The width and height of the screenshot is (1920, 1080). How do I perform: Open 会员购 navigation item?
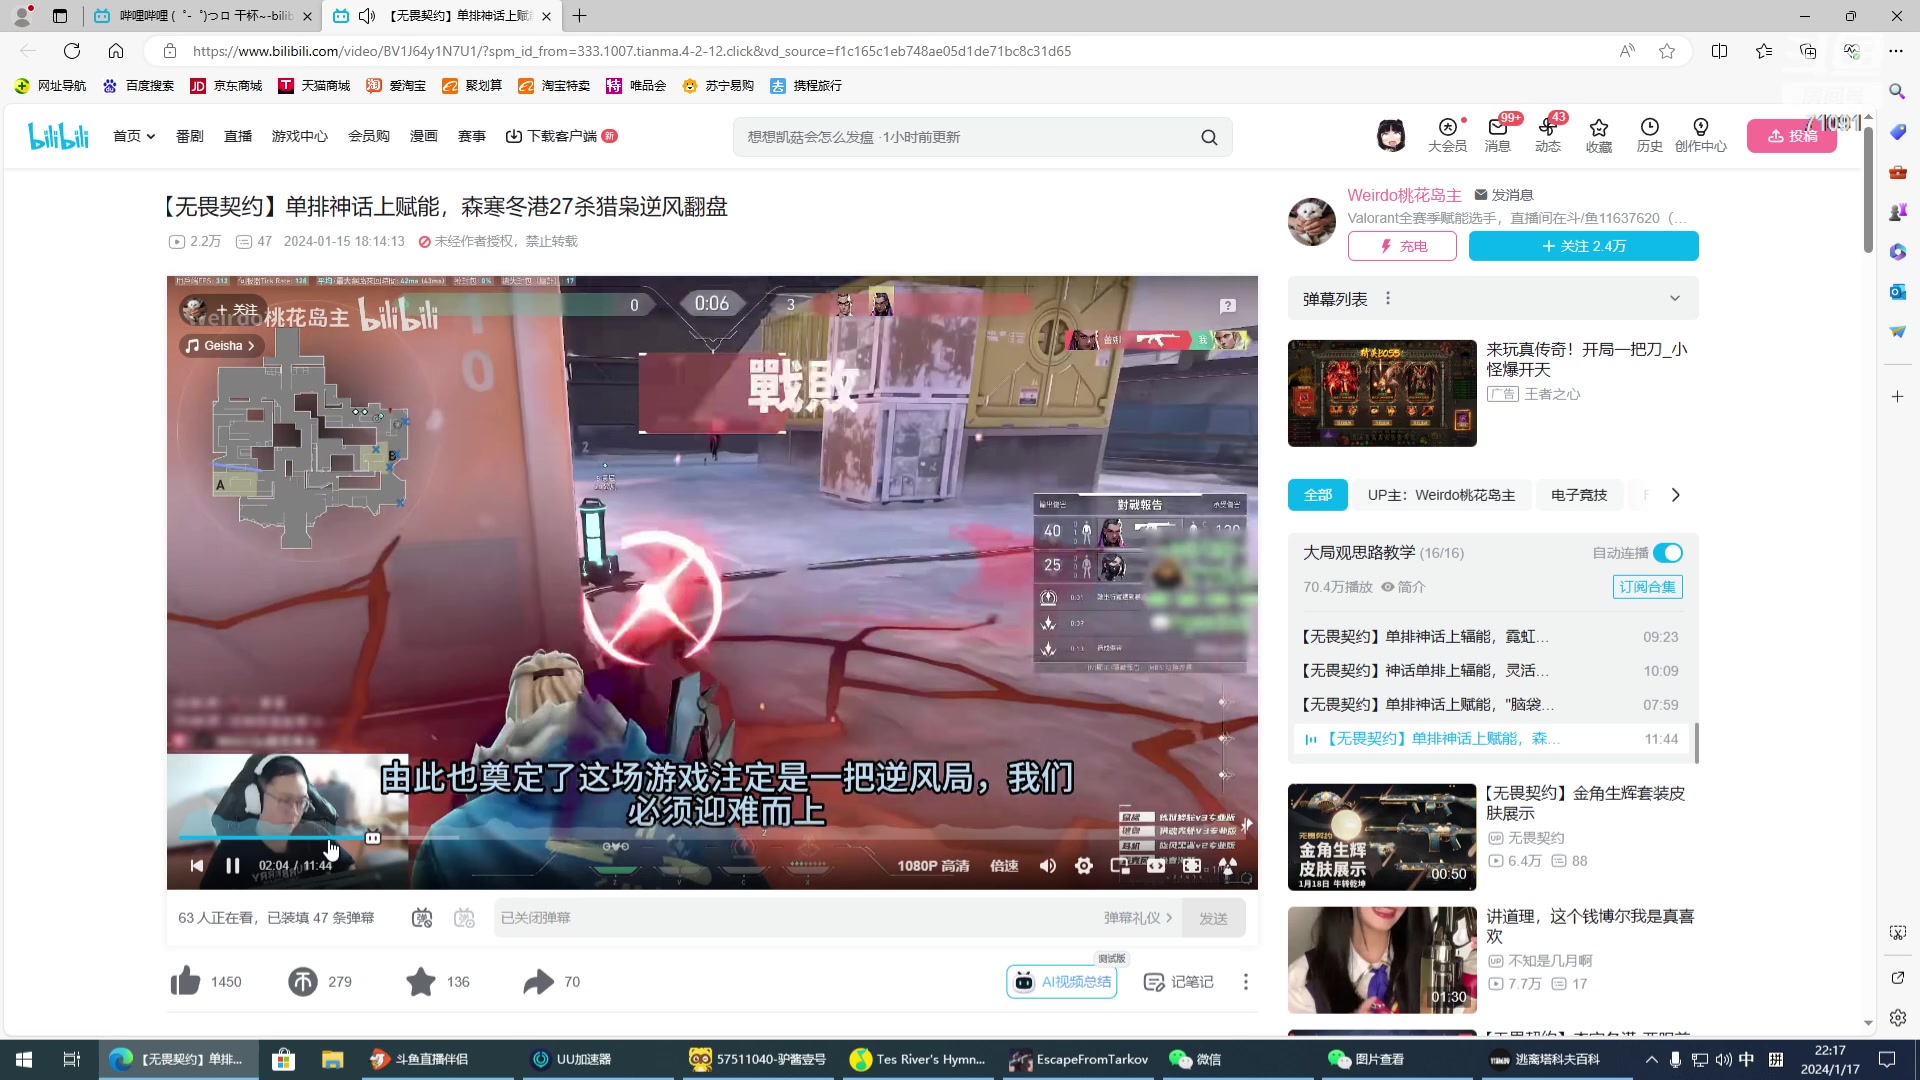point(369,136)
